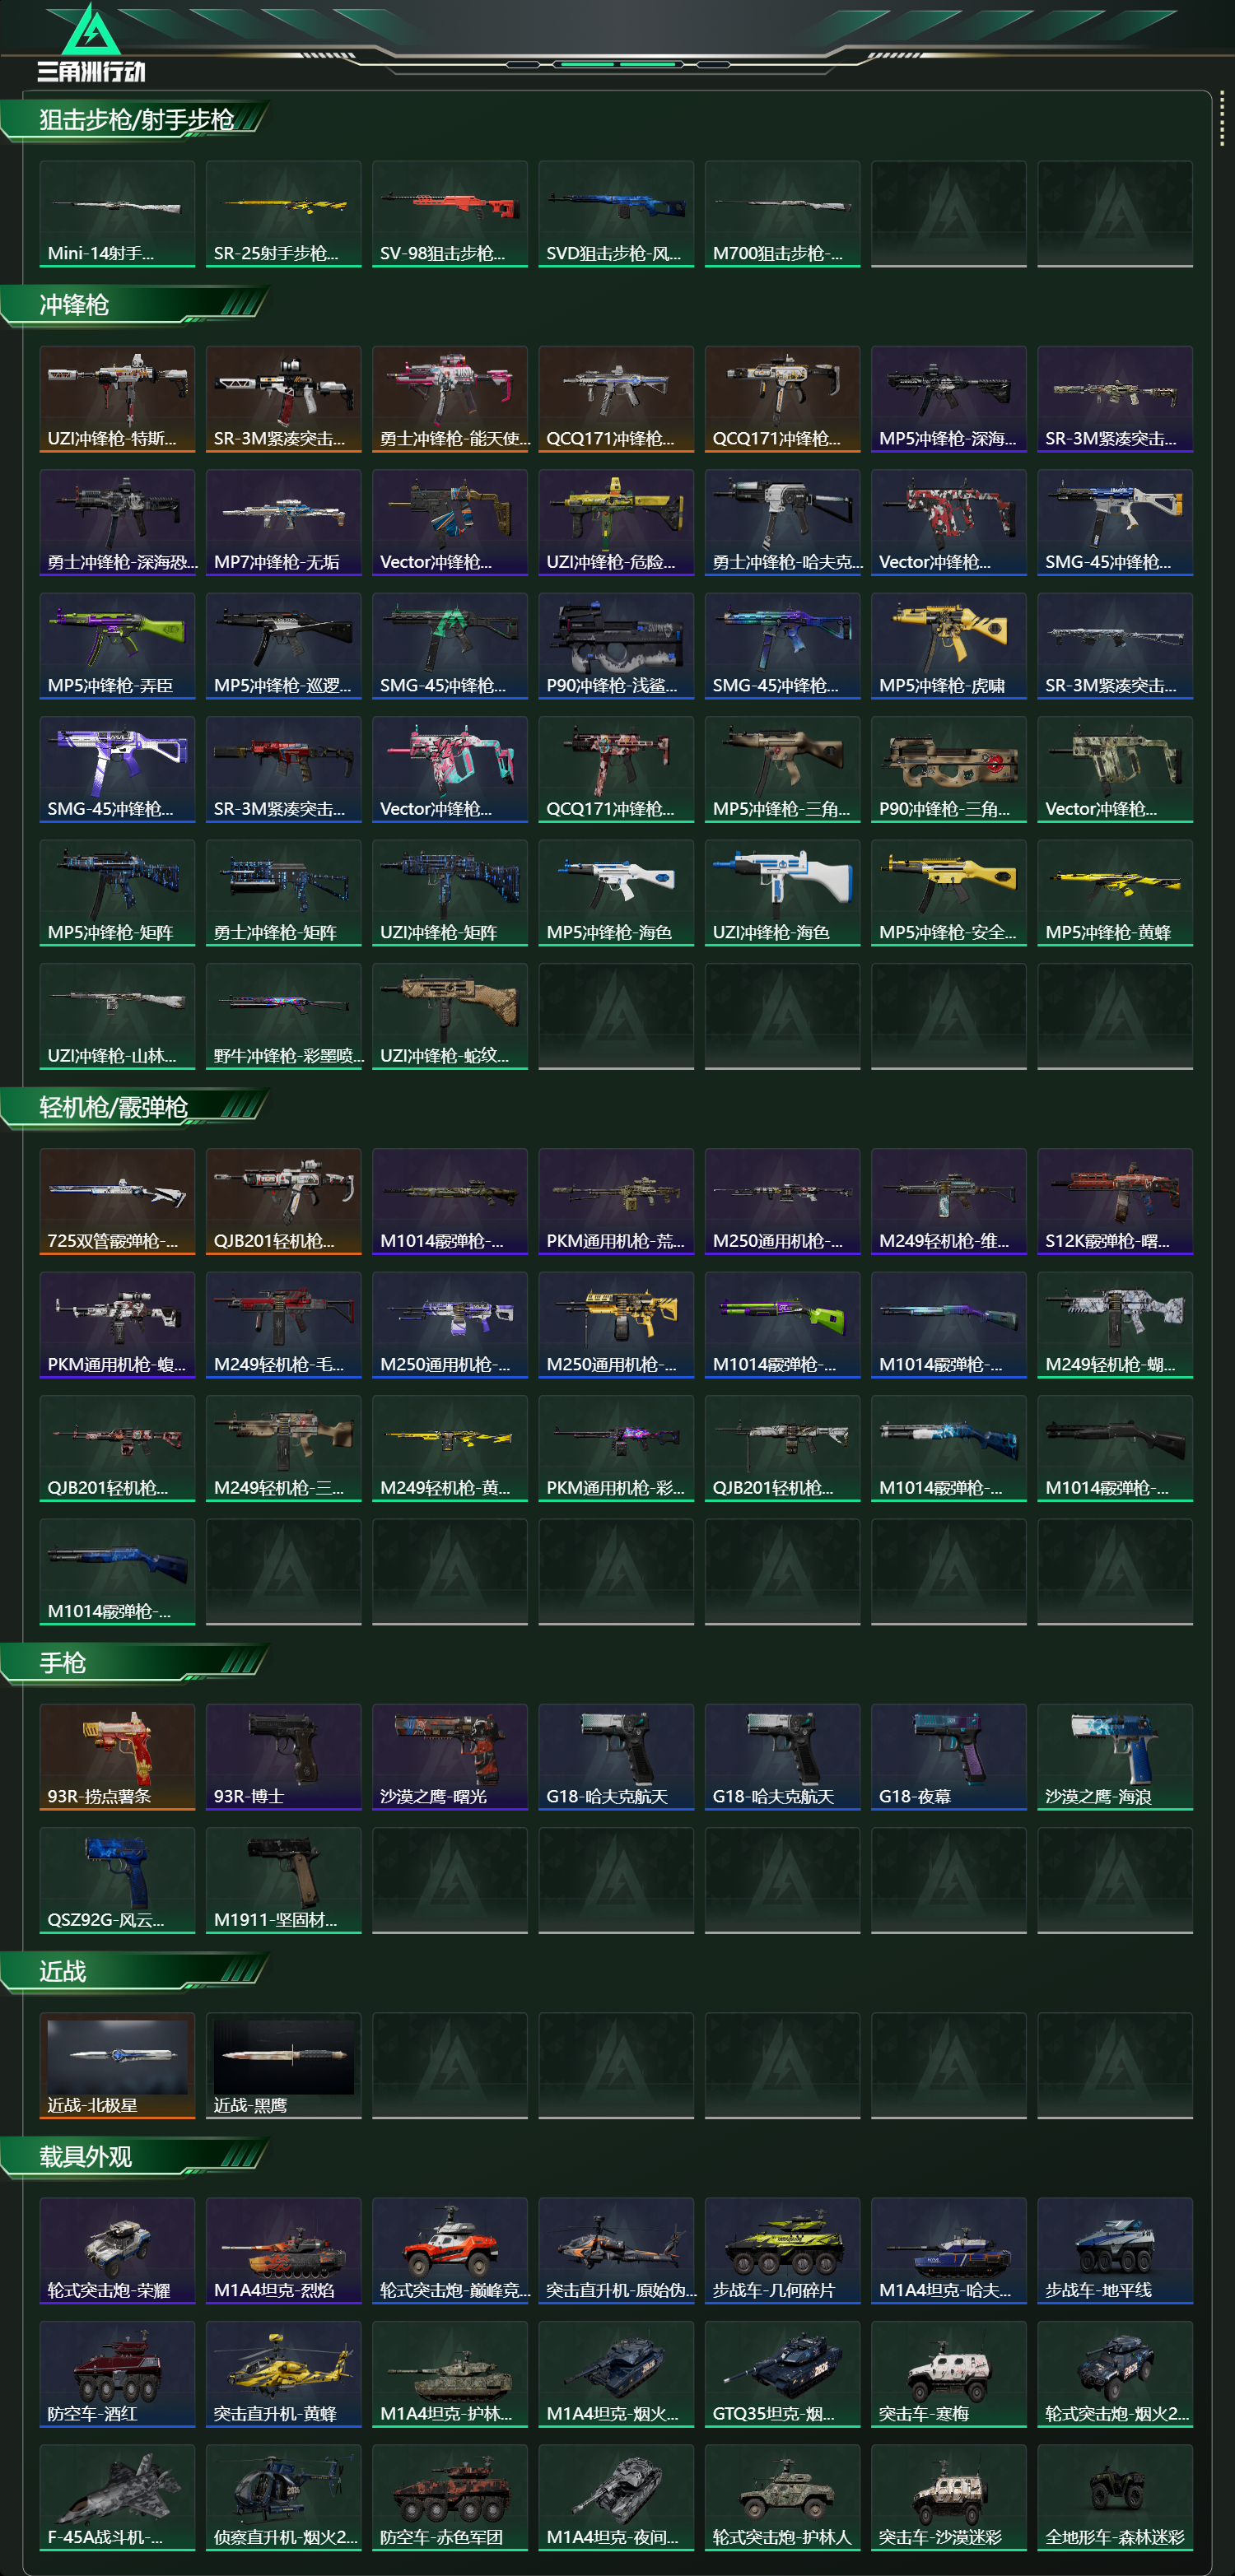The width and height of the screenshot is (1235, 2576).
Task: Pick the 全地形车-森林迷彩 vehicle skin
Action: (x=1115, y=2497)
